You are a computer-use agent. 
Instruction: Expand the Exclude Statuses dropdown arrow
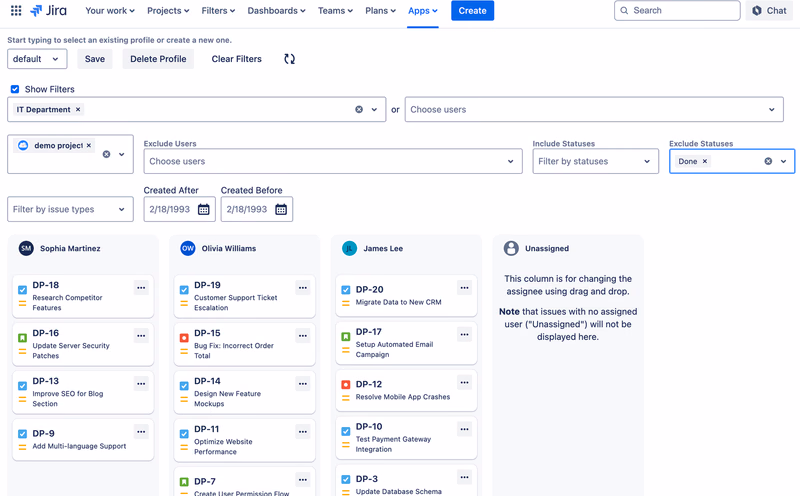click(x=783, y=161)
